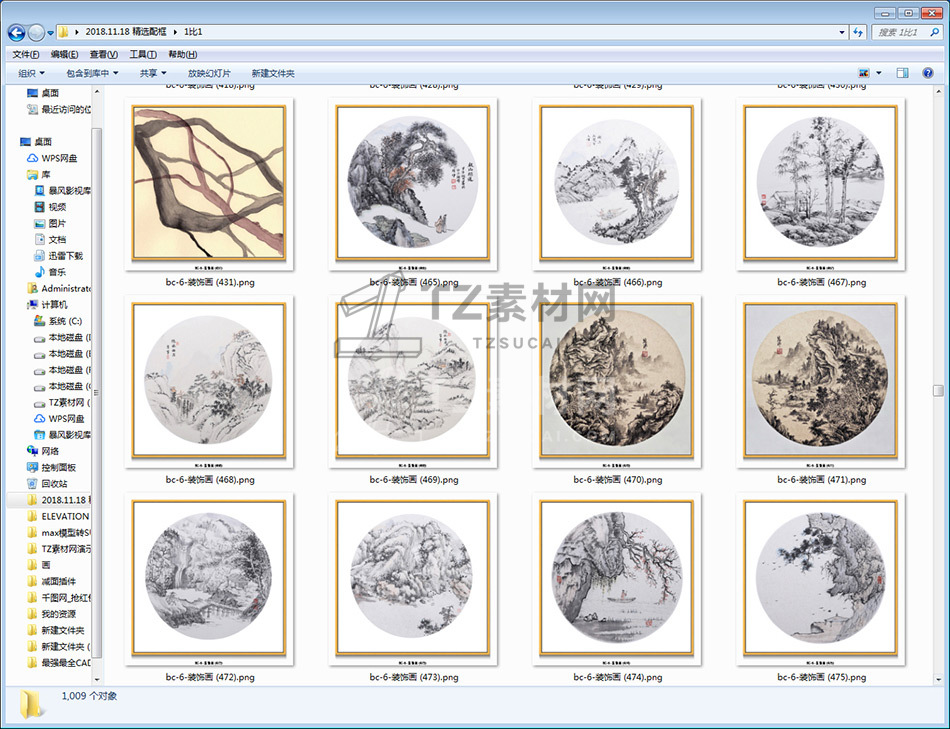This screenshot has width=950, height=729.
Task: Open the 工具(T) menu
Action: tap(143, 54)
